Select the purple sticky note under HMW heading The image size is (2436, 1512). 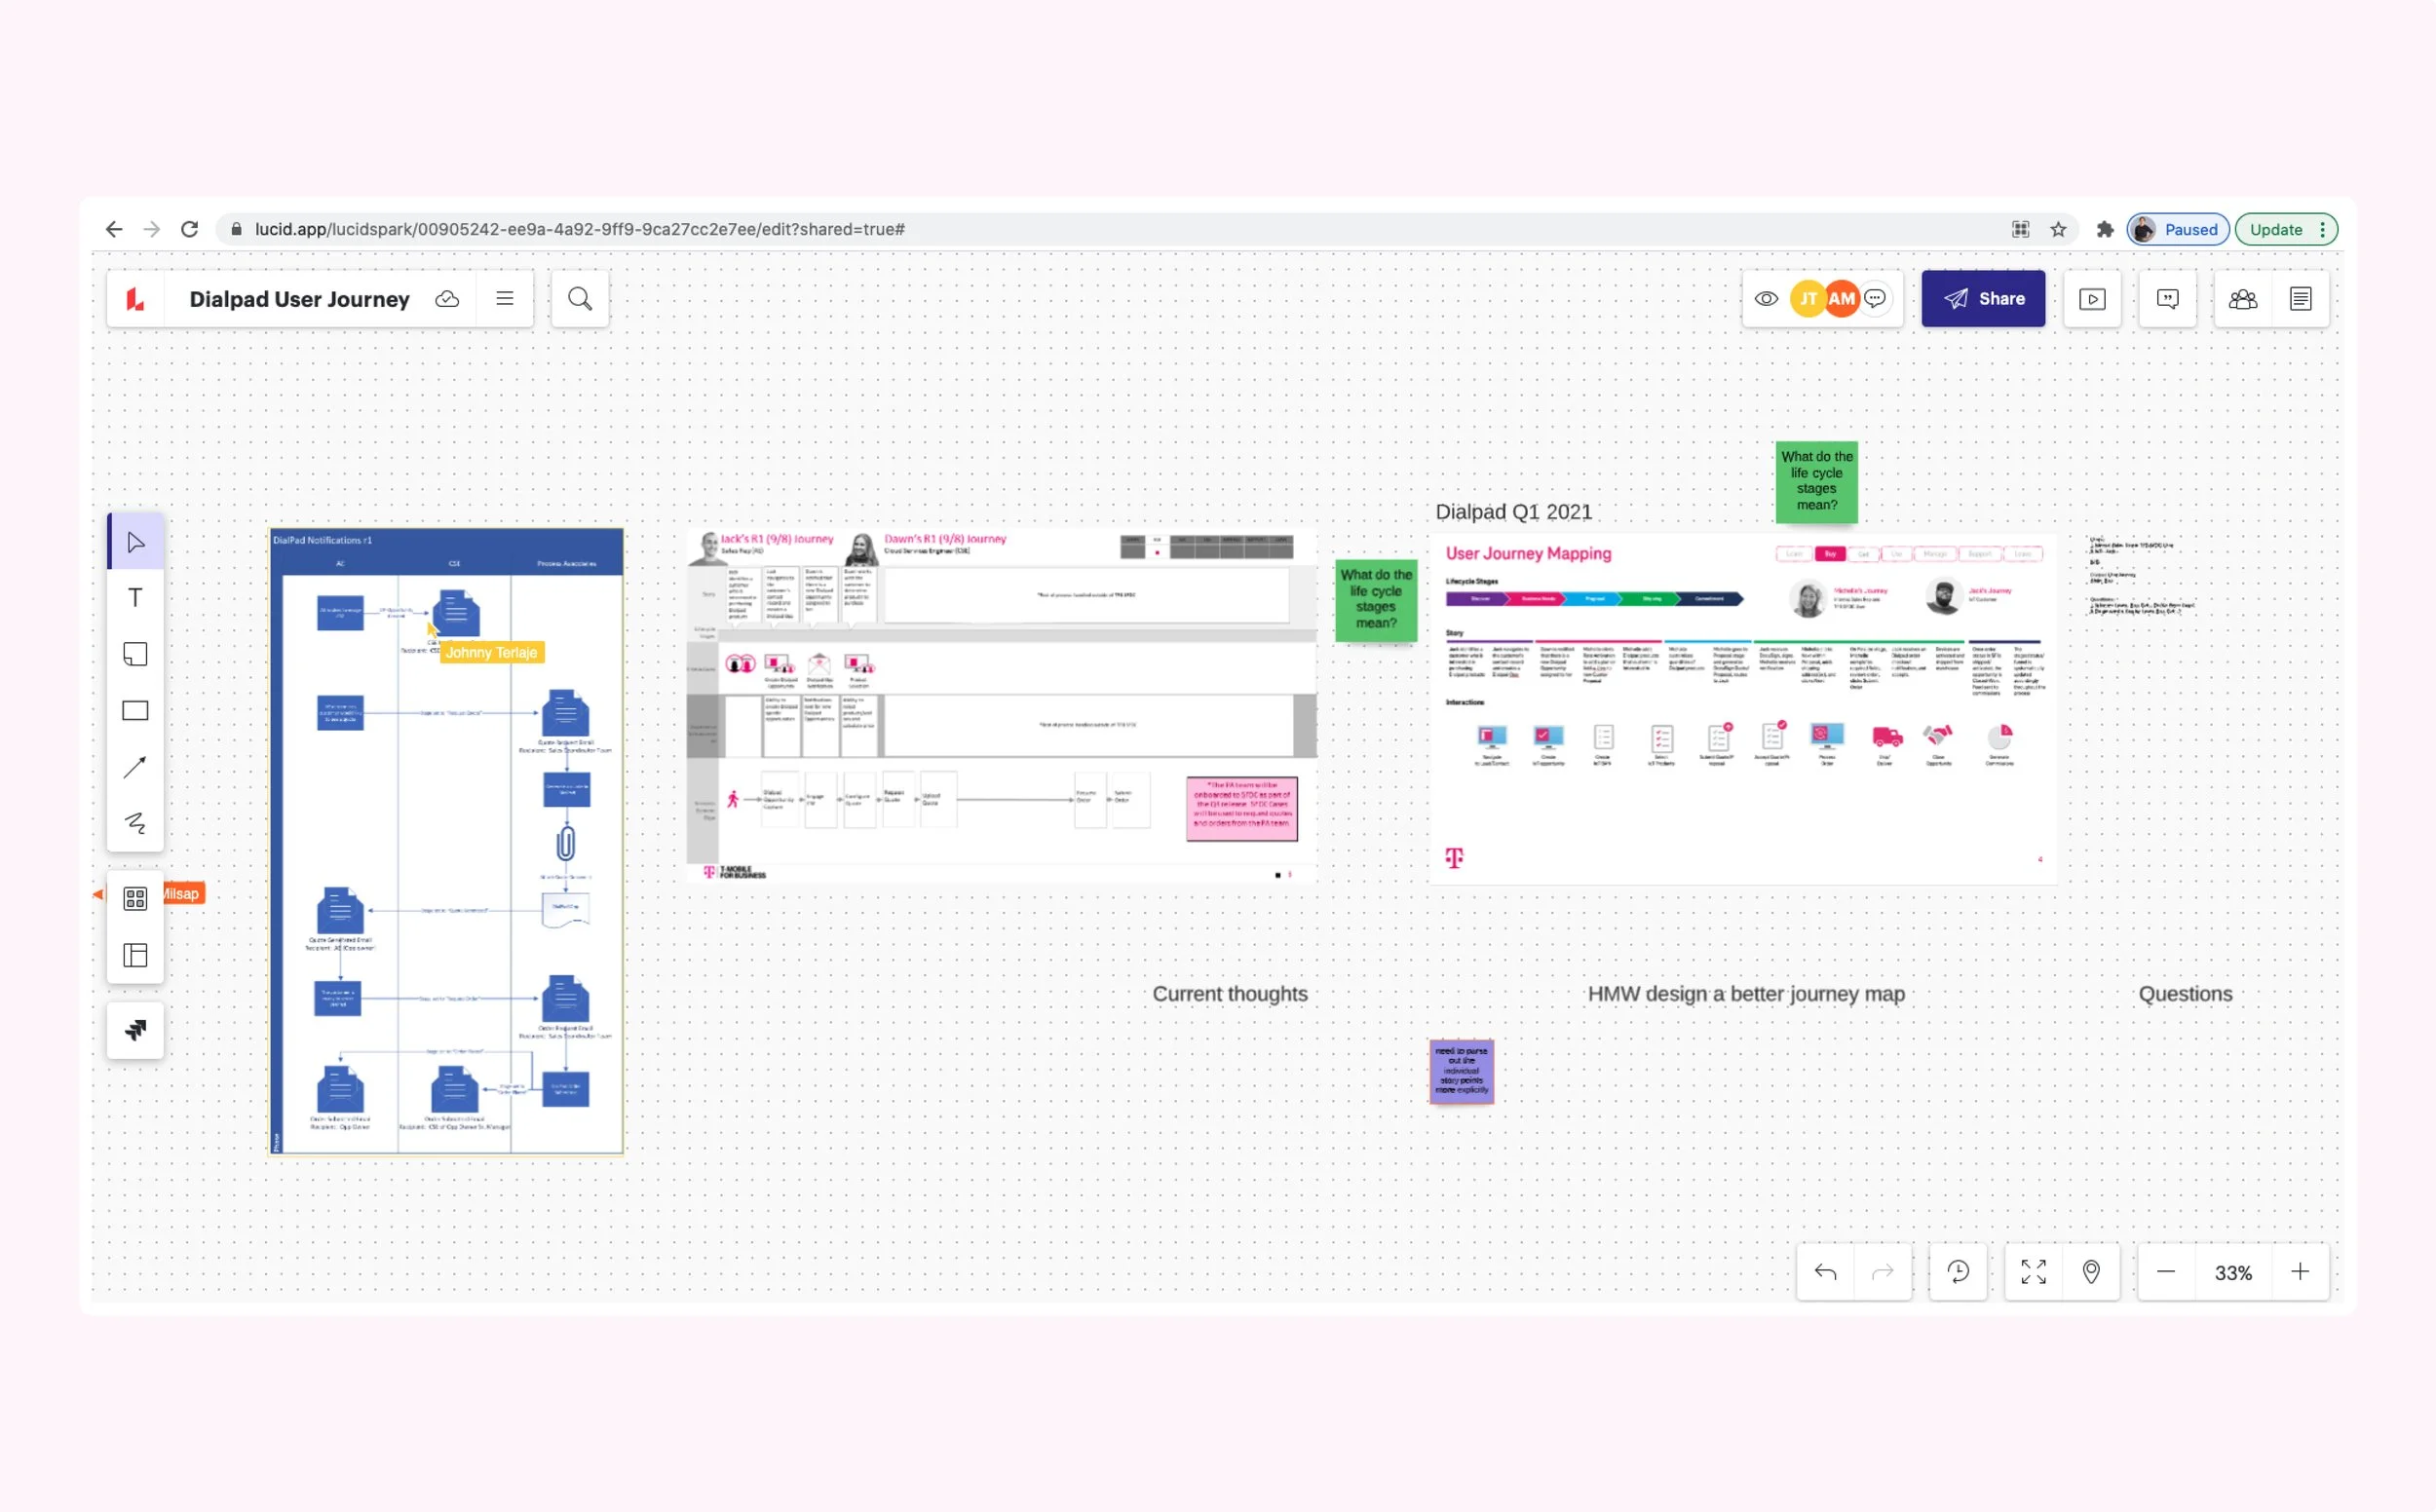tap(1461, 1071)
